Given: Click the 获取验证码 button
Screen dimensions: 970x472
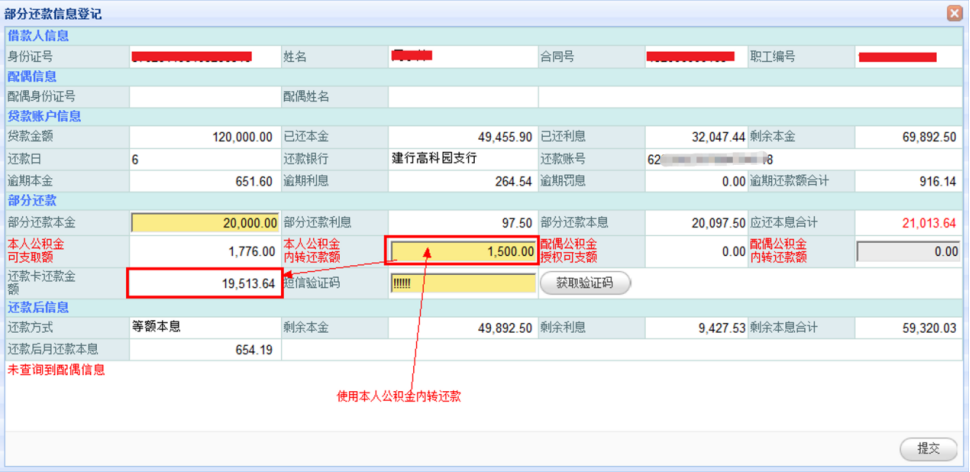Looking at the screenshot, I should [x=585, y=283].
